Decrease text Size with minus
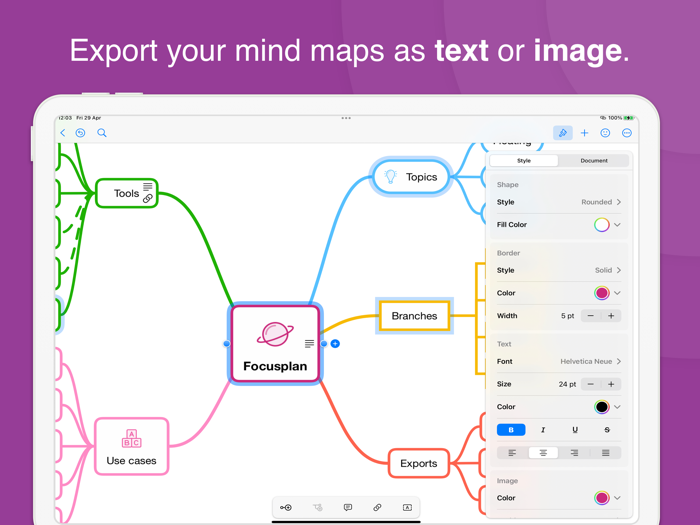The height and width of the screenshot is (525, 700). [591, 384]
